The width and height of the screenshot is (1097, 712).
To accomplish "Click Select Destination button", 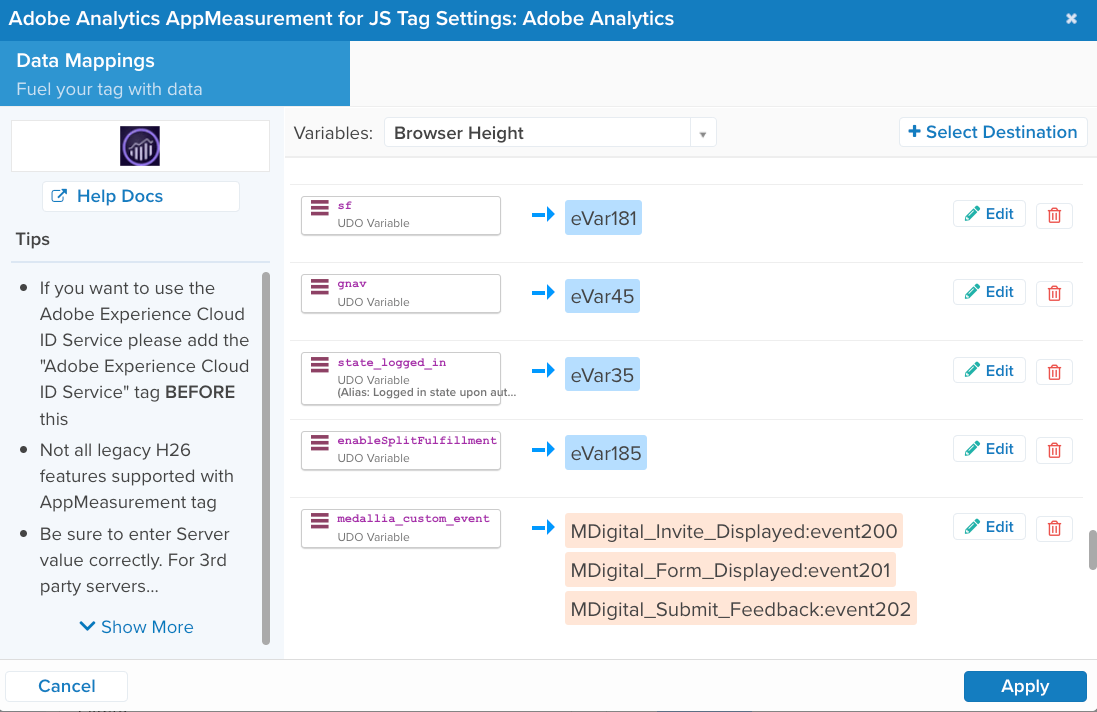I will [993, 132].
